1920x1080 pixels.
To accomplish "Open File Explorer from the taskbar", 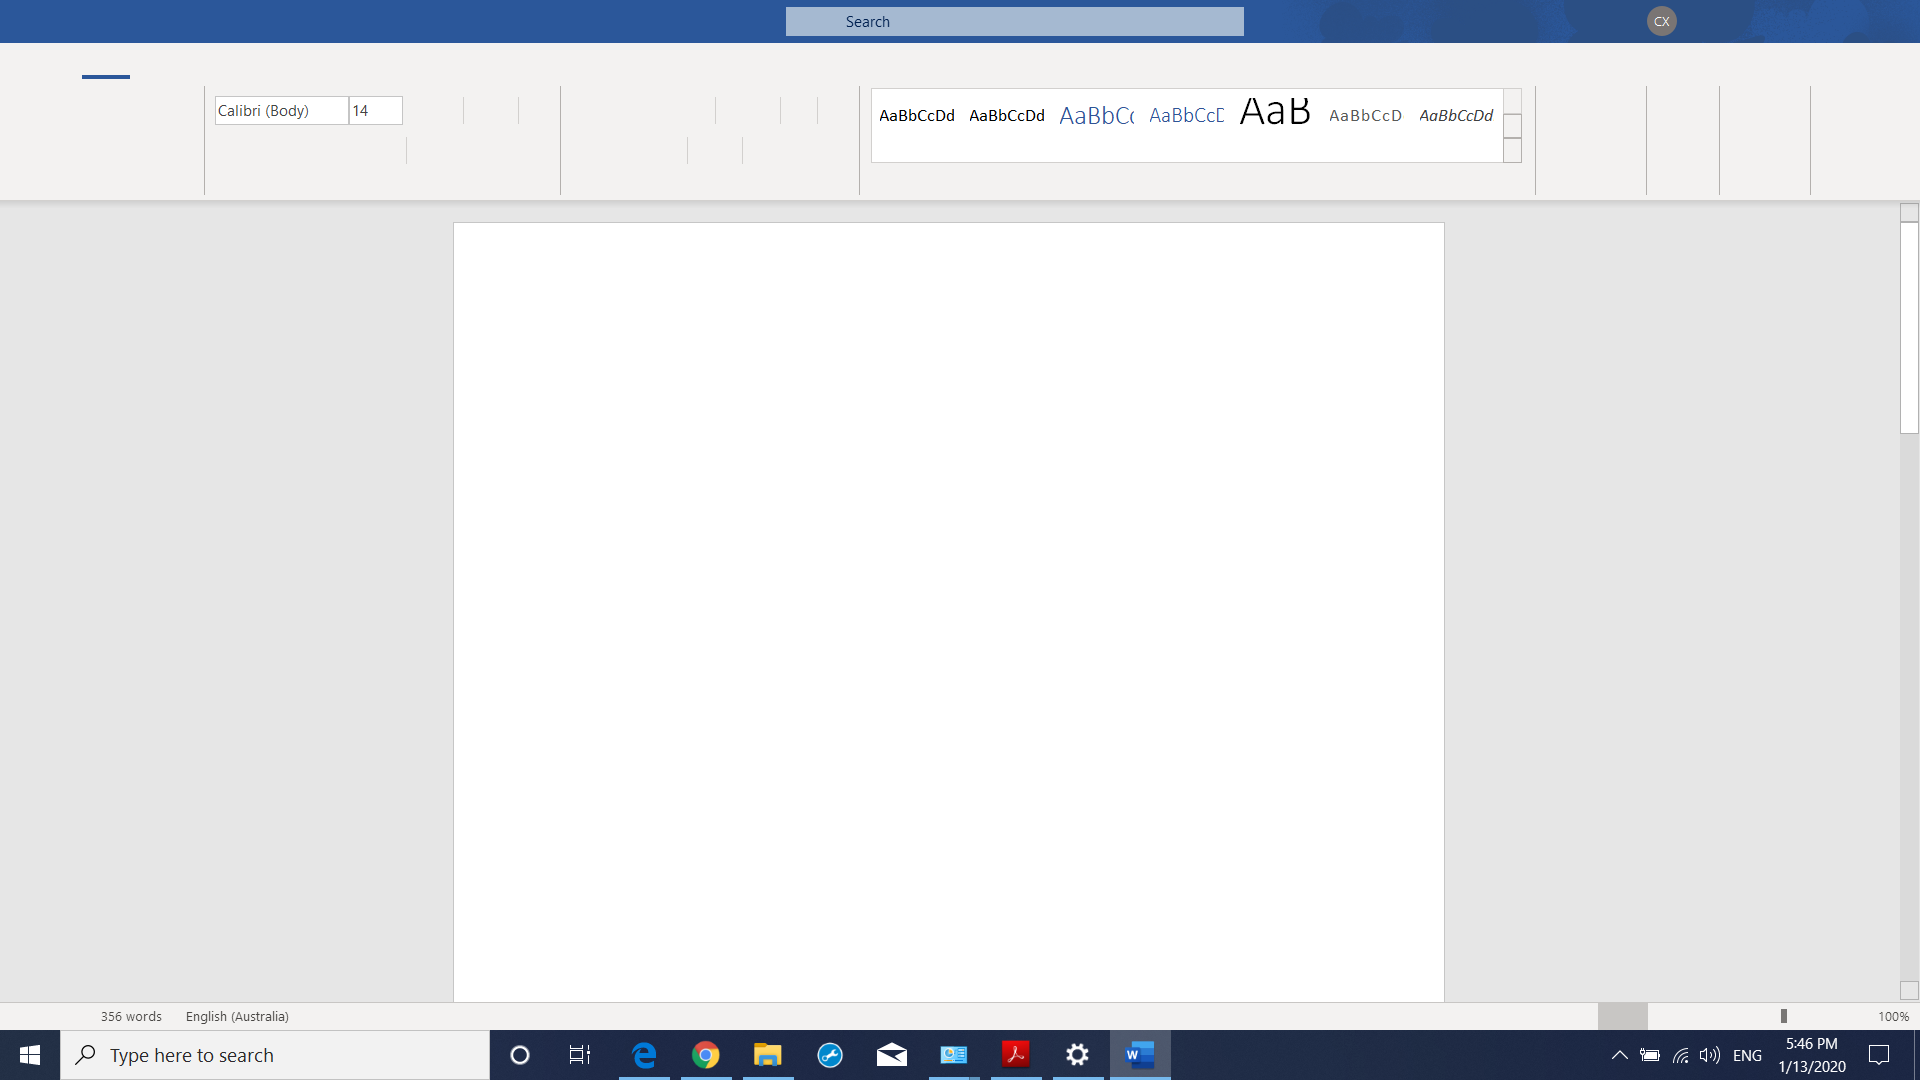I will (768, 1055).
